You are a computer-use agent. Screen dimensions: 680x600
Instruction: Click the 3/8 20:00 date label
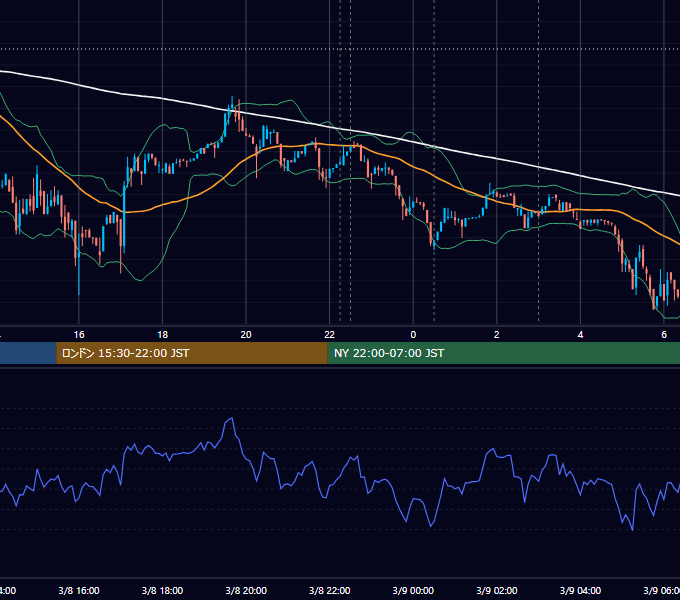246,590
